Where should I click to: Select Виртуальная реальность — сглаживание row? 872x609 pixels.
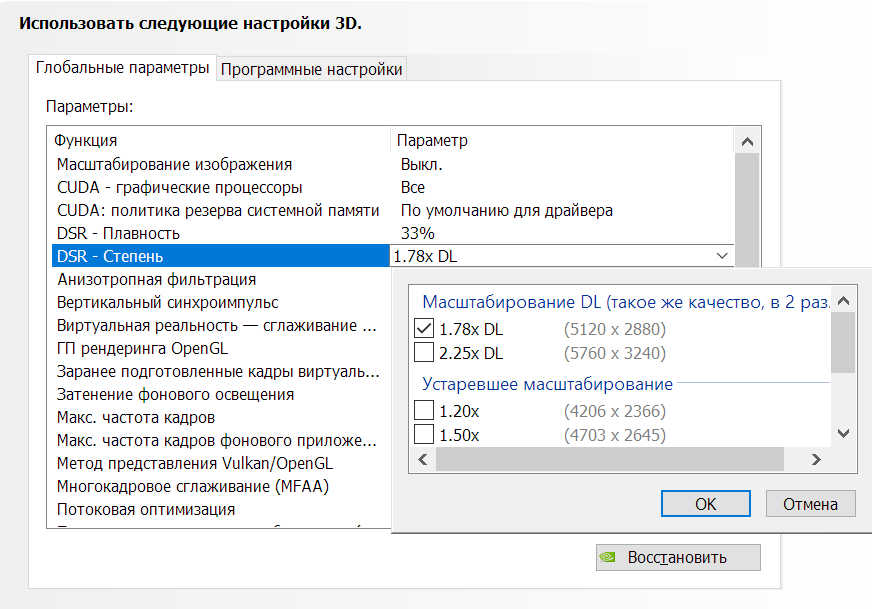(x=221, y=325)
